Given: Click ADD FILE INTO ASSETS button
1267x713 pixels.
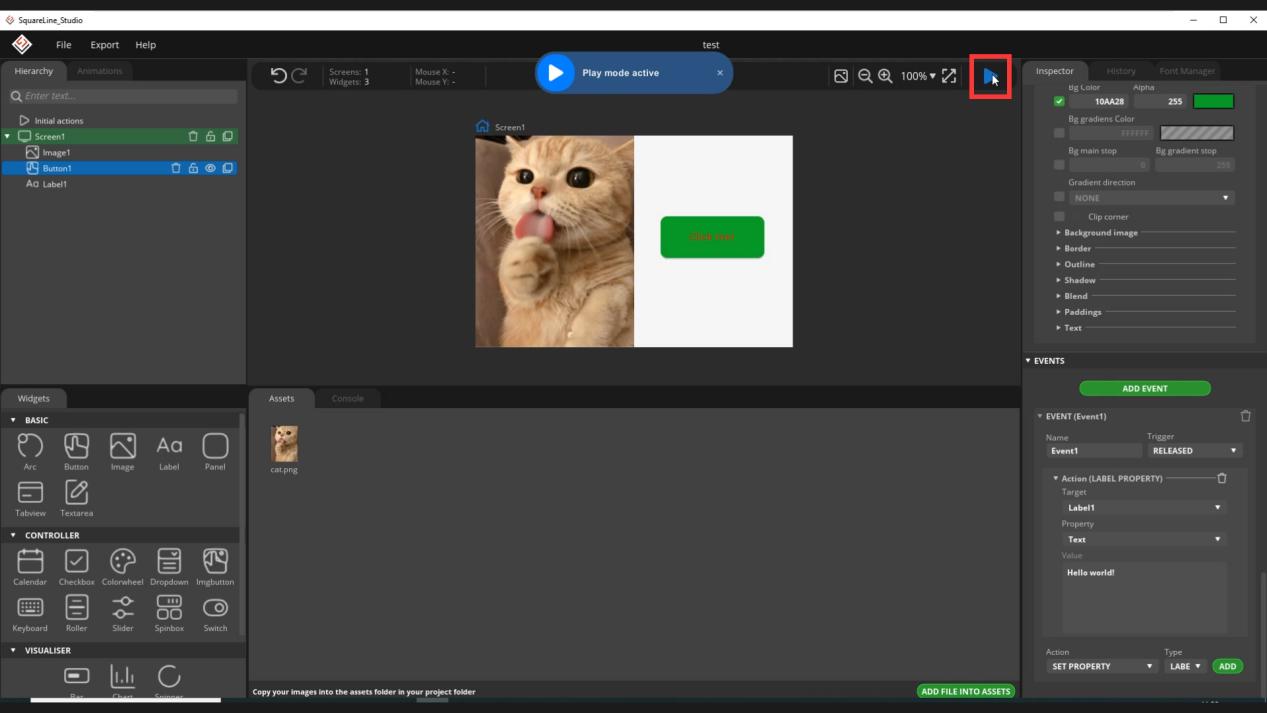Looking at the screenshot, I should (965, 691).
